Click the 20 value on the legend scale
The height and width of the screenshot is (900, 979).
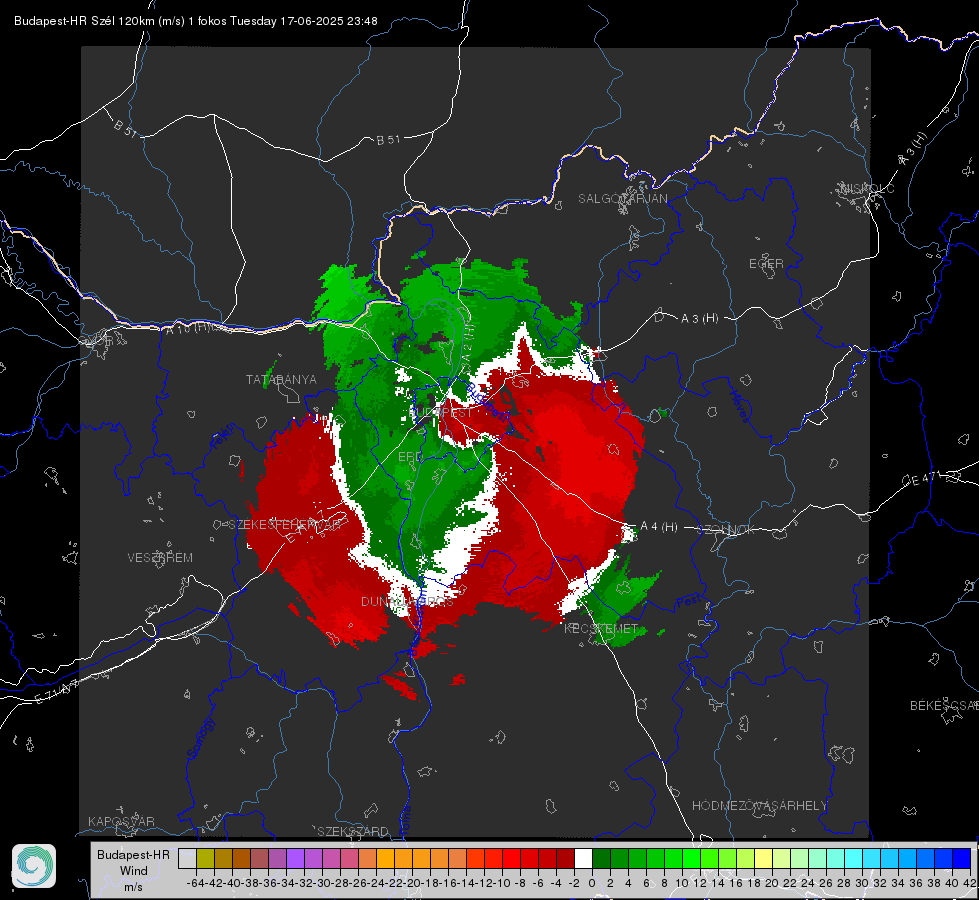(x=772, y=883)
